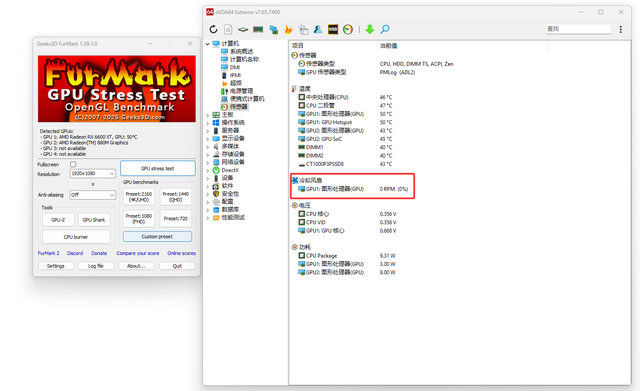Start the GPU stress test button

158,168
